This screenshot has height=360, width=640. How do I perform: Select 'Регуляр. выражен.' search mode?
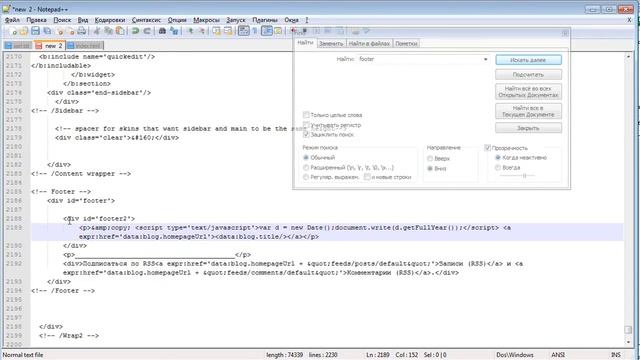[x=306, y=177]
